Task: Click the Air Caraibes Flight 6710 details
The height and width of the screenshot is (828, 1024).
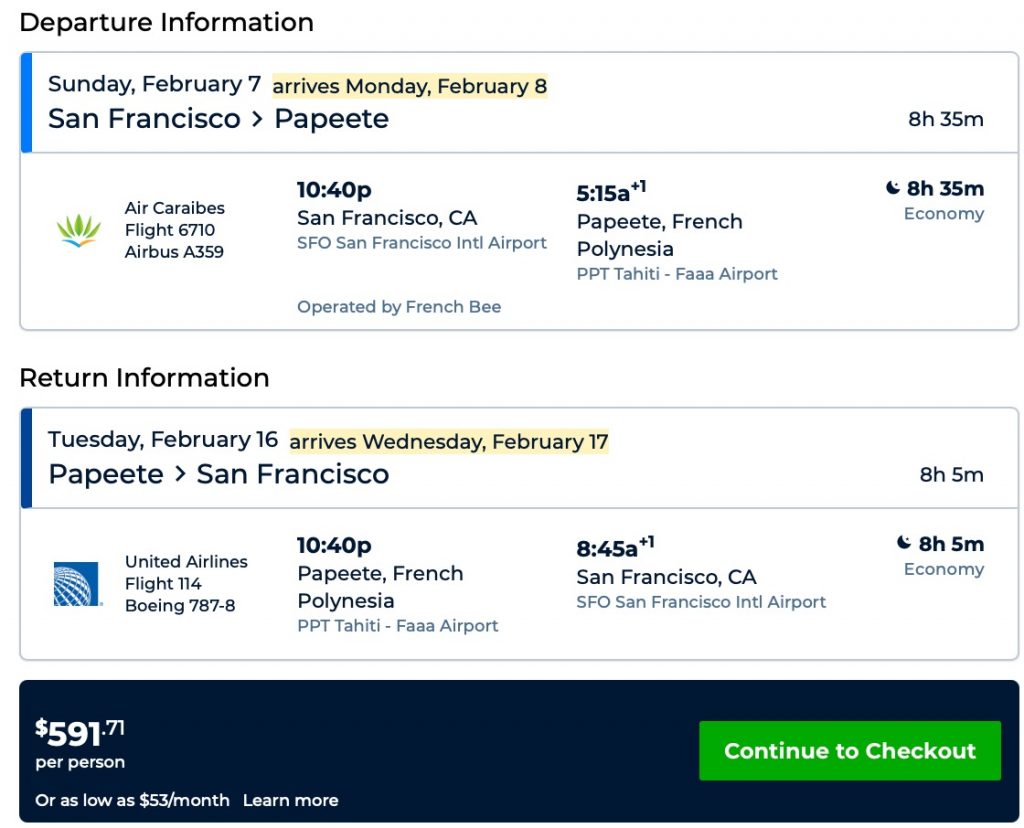Action: click(175, 230)
